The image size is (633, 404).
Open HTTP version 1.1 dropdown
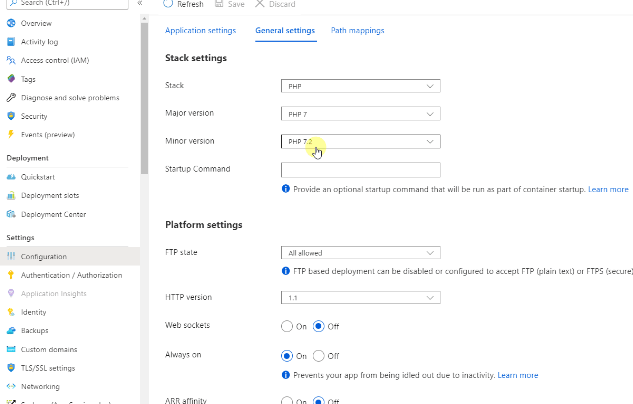pos(361,297)
